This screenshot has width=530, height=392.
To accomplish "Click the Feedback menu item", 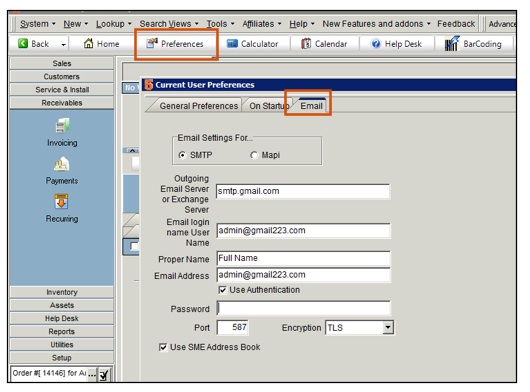I will point(456,24).
